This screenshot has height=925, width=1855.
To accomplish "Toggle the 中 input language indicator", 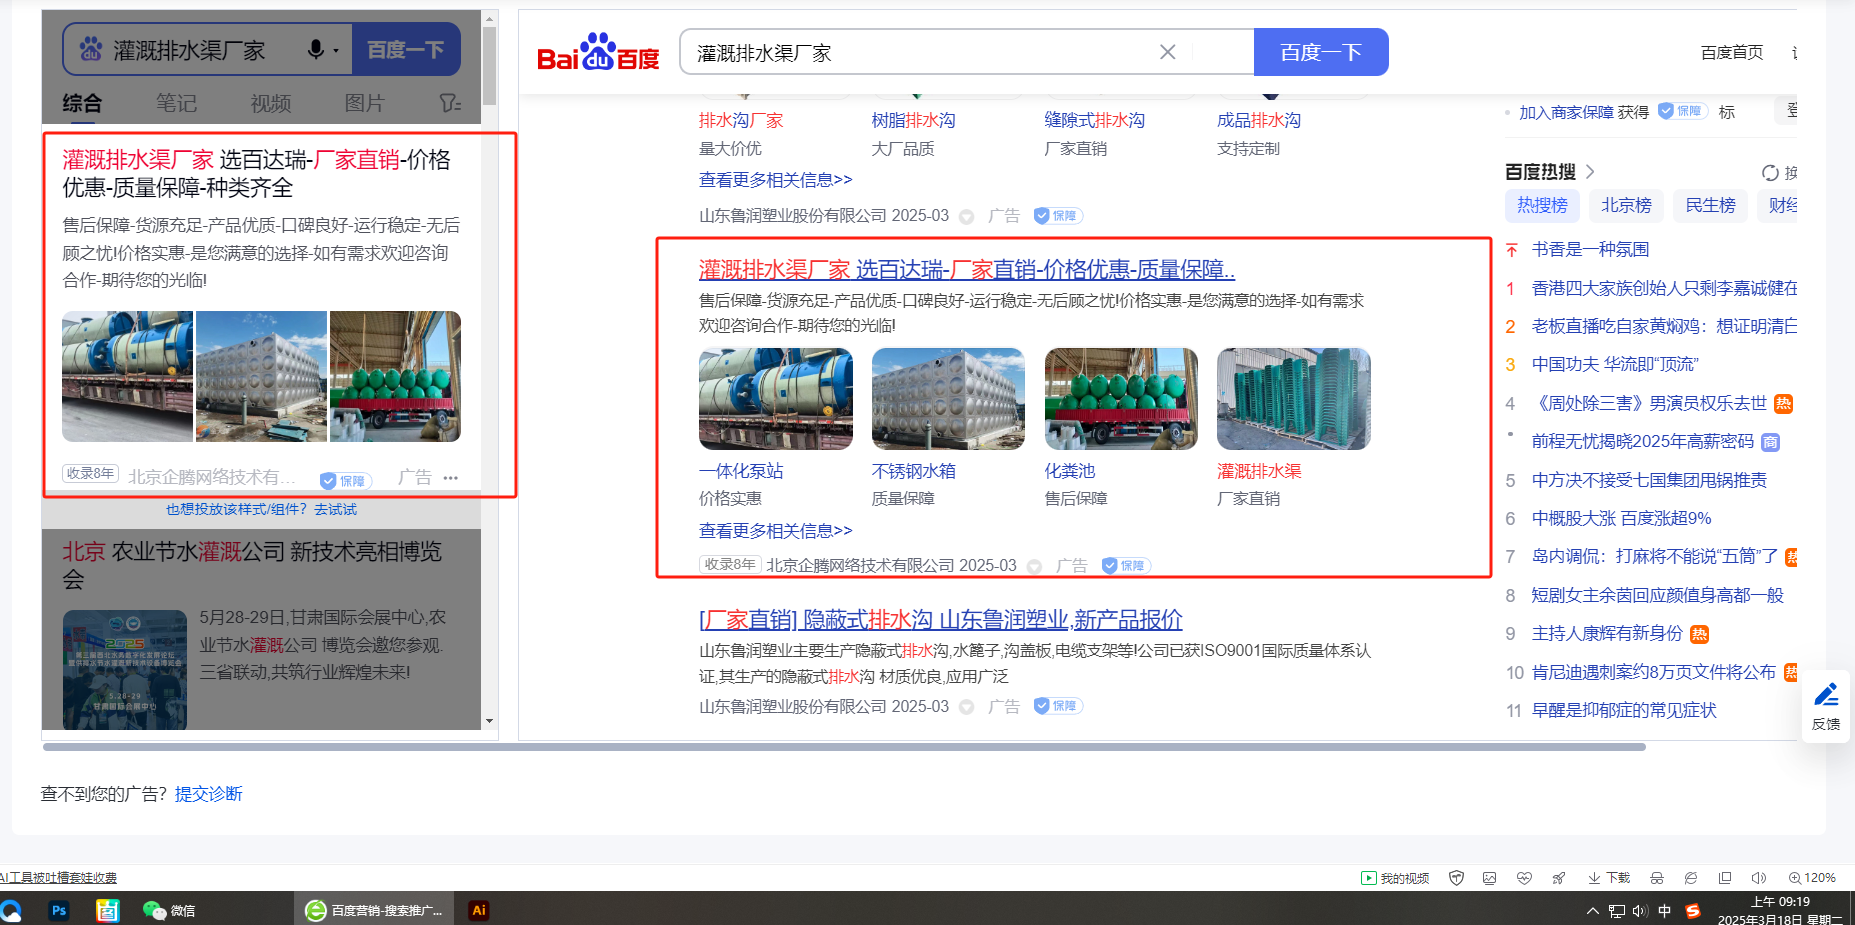I will tap(1664, 911).
